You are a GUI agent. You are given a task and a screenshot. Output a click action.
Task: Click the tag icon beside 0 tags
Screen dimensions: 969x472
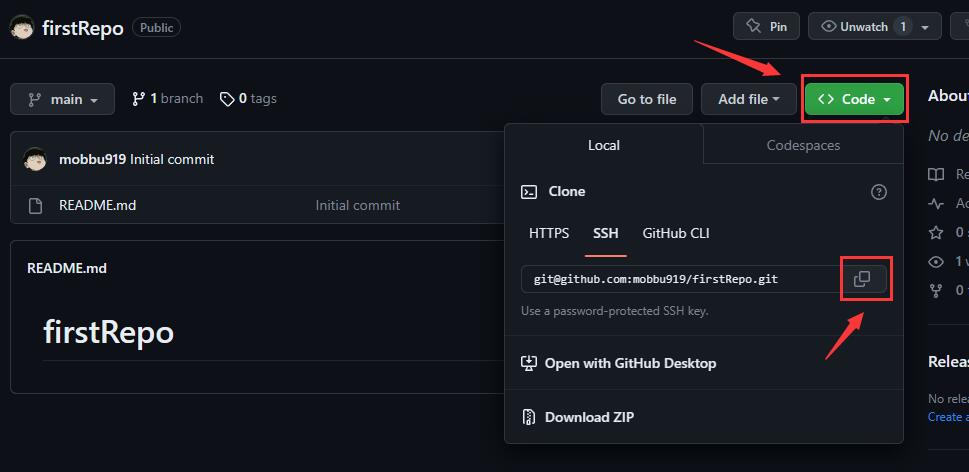227,99
